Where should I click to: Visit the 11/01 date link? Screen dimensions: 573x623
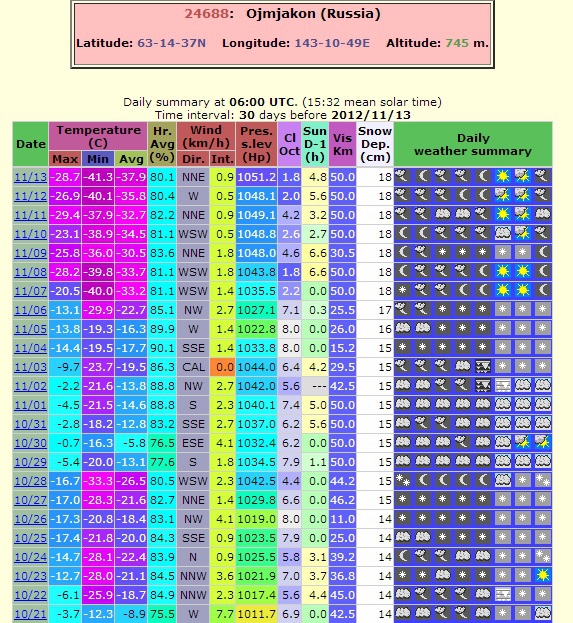[x=31, y=405]
